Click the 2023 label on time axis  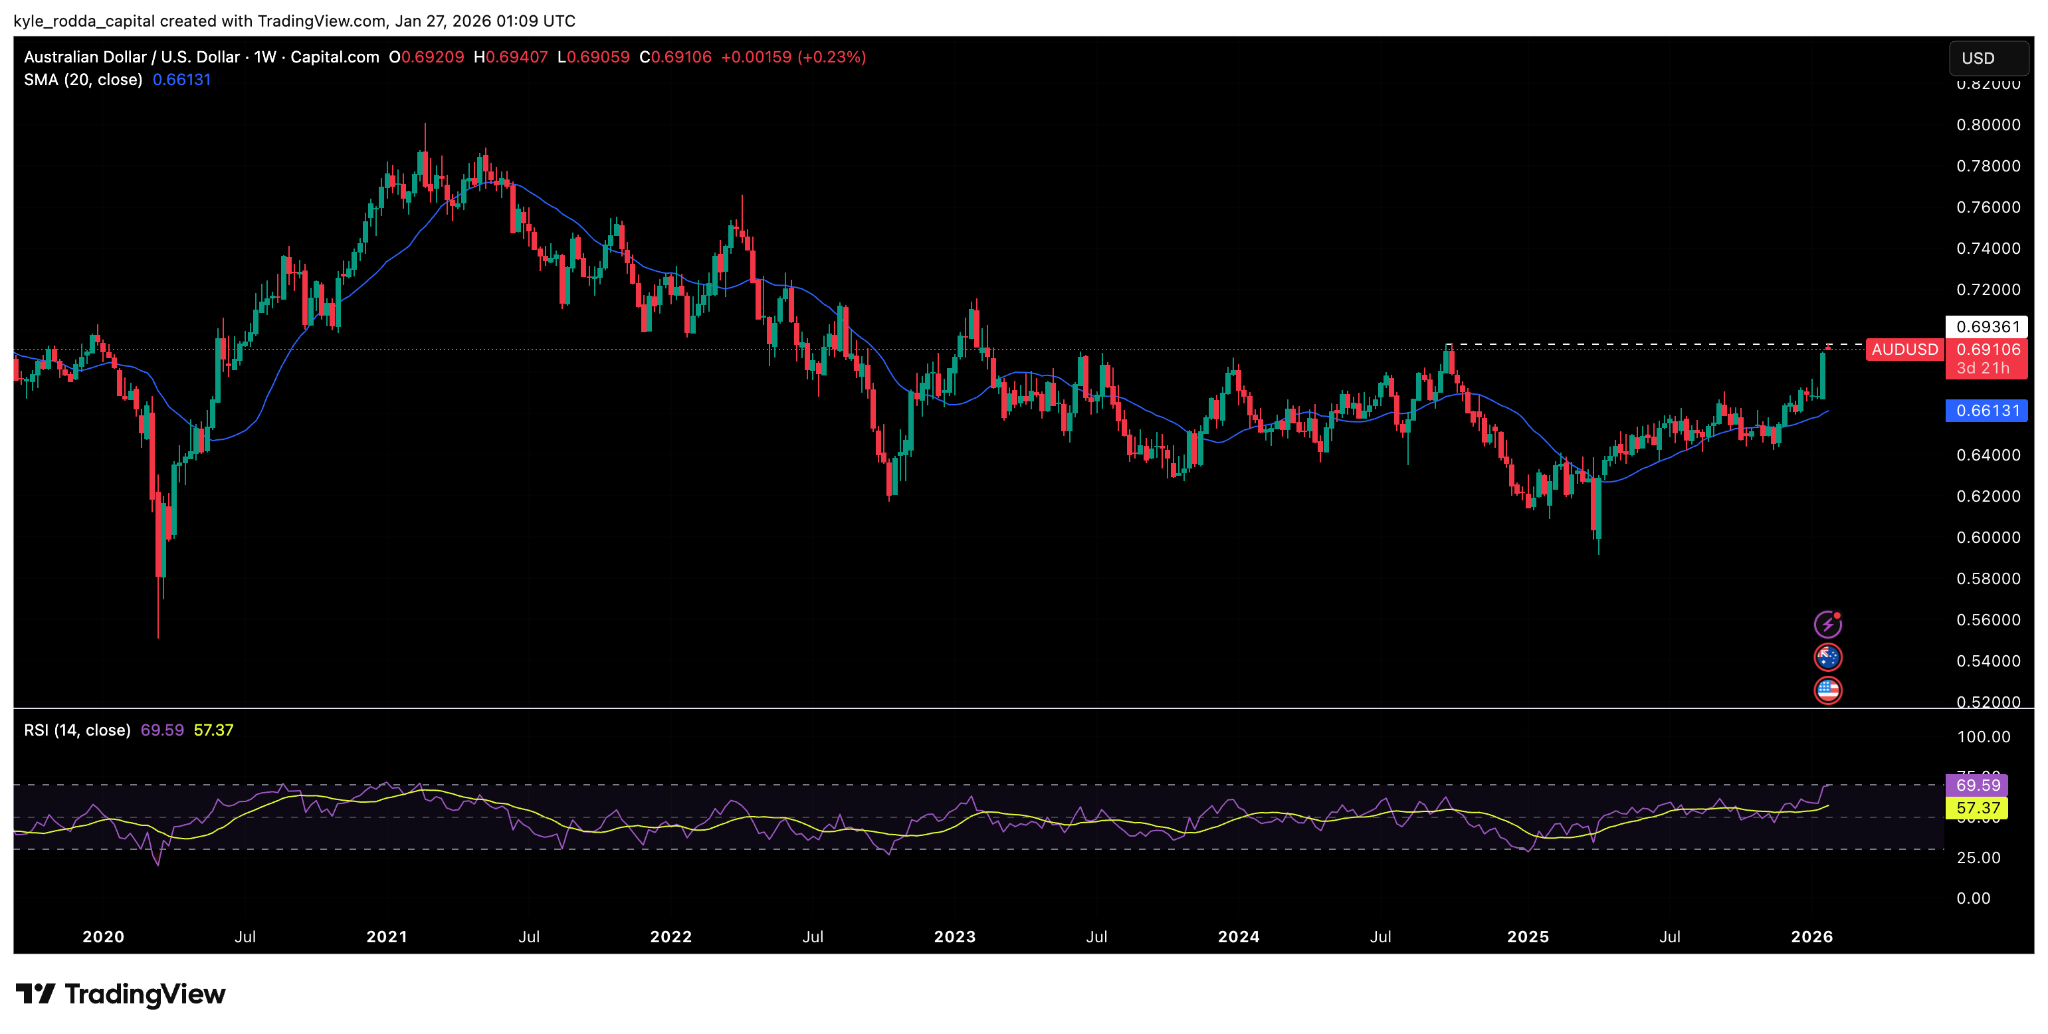pos(954,937)
